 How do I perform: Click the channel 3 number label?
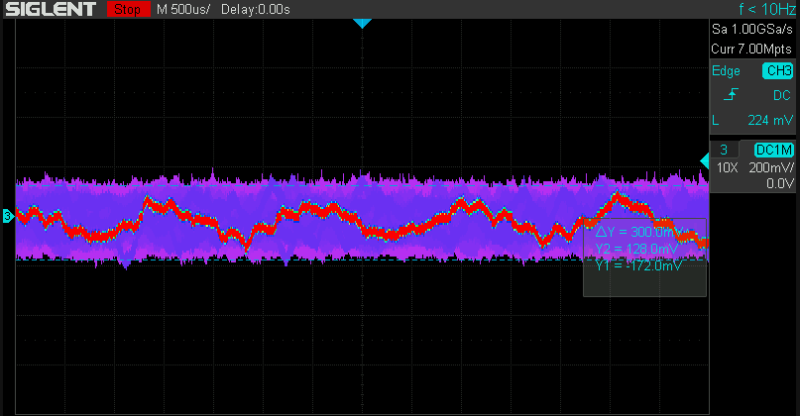(x=723, y=149)
